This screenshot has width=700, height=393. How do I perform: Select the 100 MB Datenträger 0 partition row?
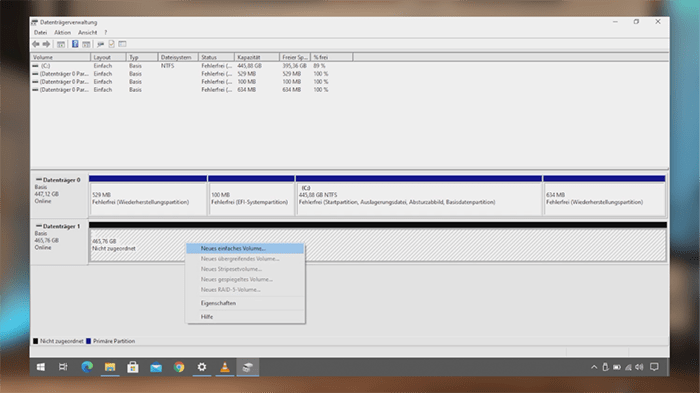pyautogui.click(x=192, y=82)
